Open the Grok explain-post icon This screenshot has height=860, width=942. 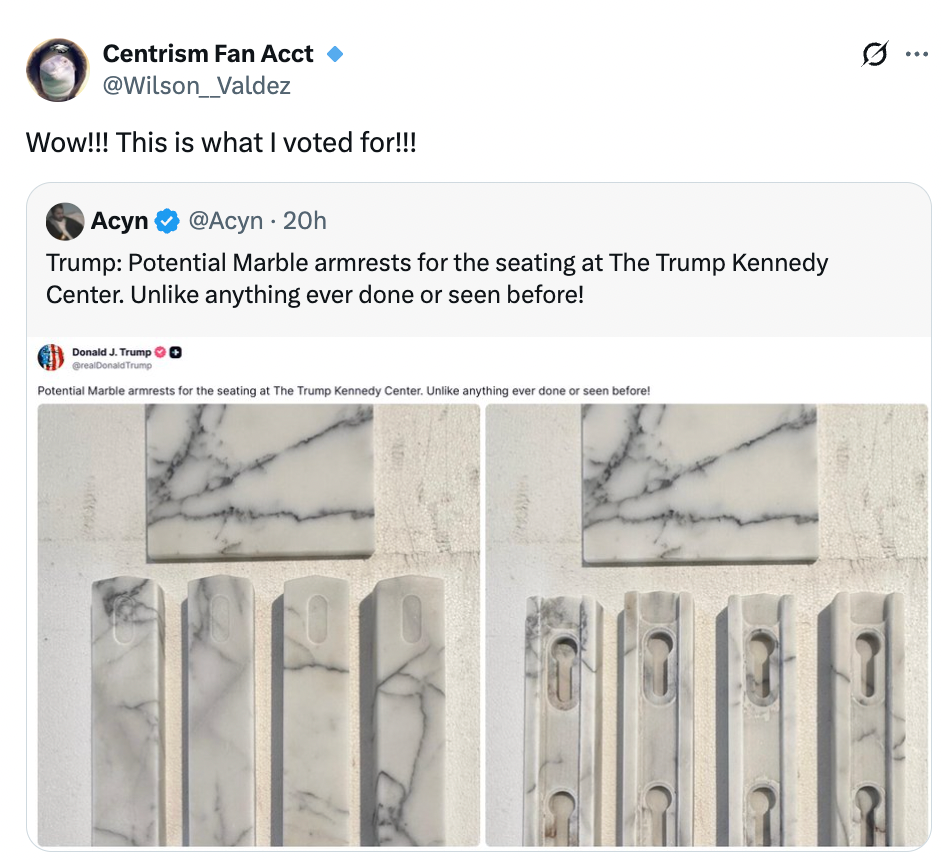tap(875, 55)
